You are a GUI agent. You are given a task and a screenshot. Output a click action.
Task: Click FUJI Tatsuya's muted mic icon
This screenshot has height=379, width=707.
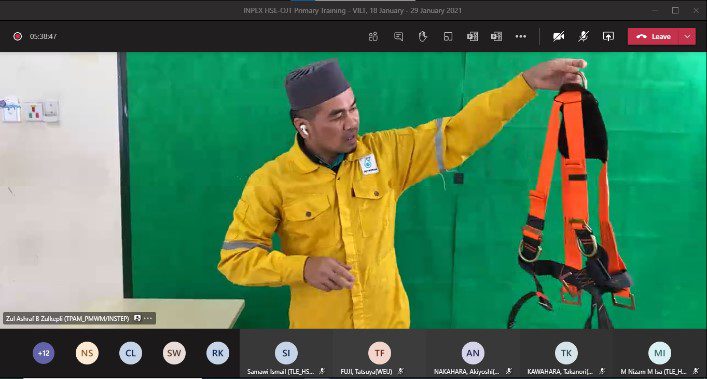tap(400, 371)
